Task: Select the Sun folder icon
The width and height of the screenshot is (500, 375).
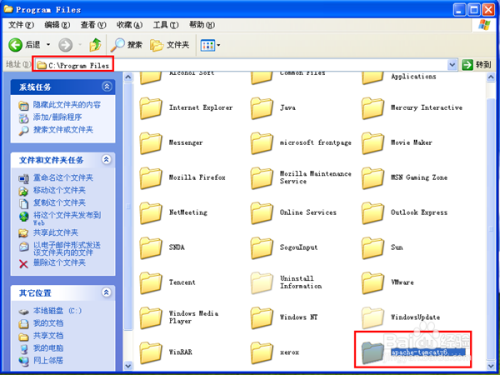Action: coord(373,248)
